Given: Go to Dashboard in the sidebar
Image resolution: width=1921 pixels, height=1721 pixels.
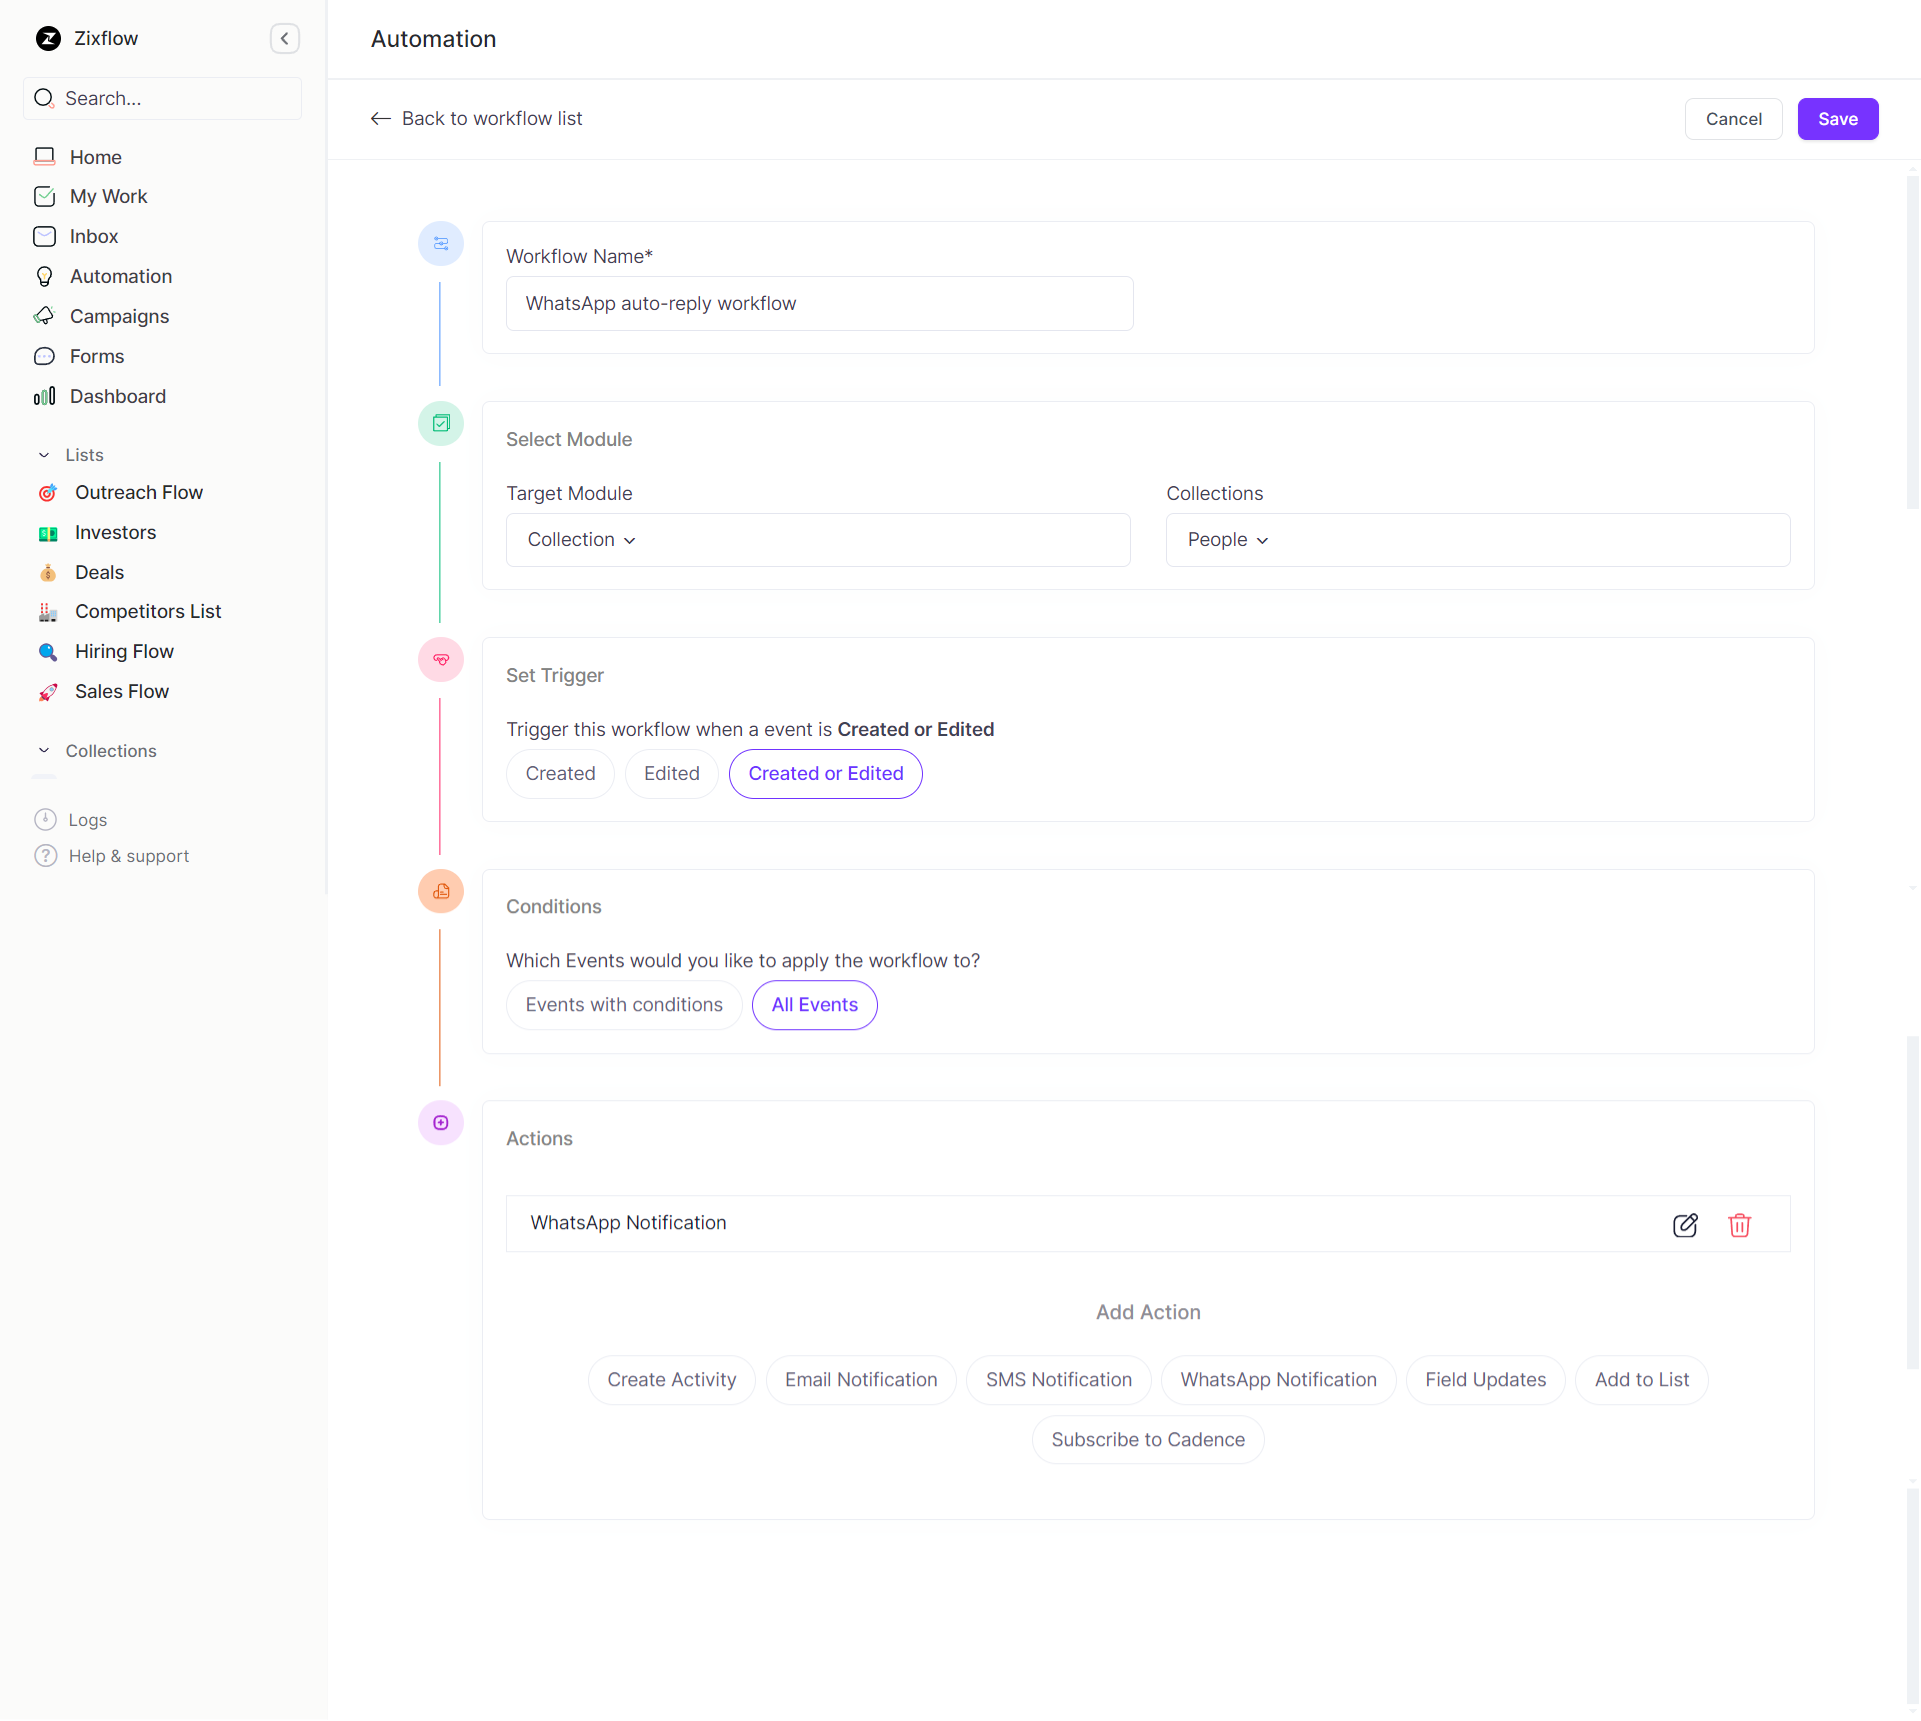Looking at the screenshot, I should 117,396.
